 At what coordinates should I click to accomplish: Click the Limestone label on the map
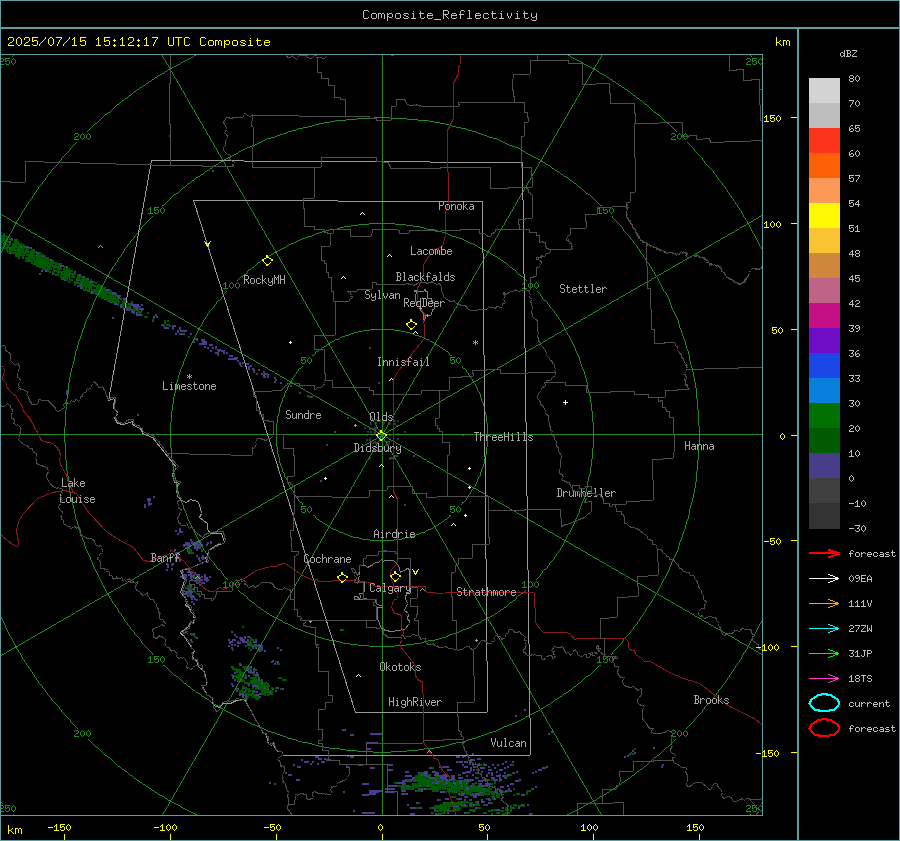(189, 386)
